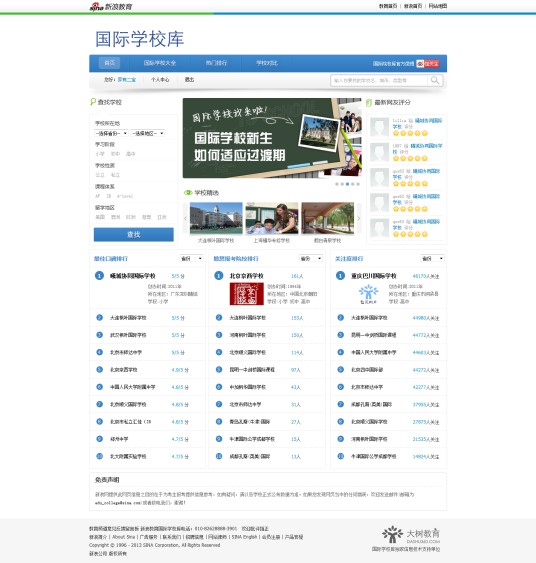
Task: Go to previous school in featured carousel
Action: tap(185, 218)
